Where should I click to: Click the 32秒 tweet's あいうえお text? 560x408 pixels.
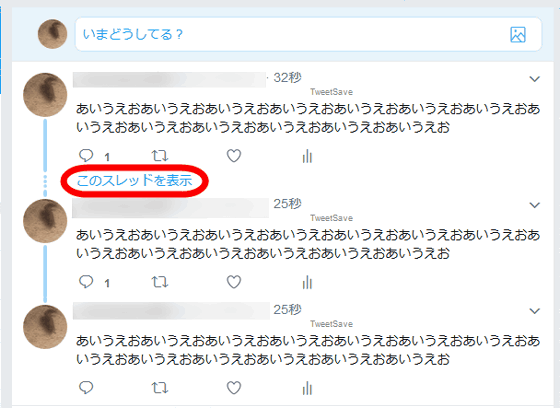(x=308, y=118)
